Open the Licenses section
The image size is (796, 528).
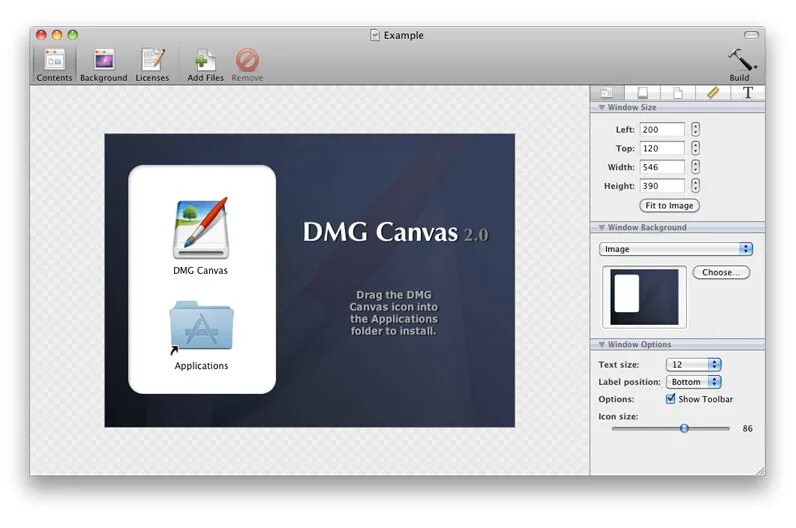click(152, 64)
